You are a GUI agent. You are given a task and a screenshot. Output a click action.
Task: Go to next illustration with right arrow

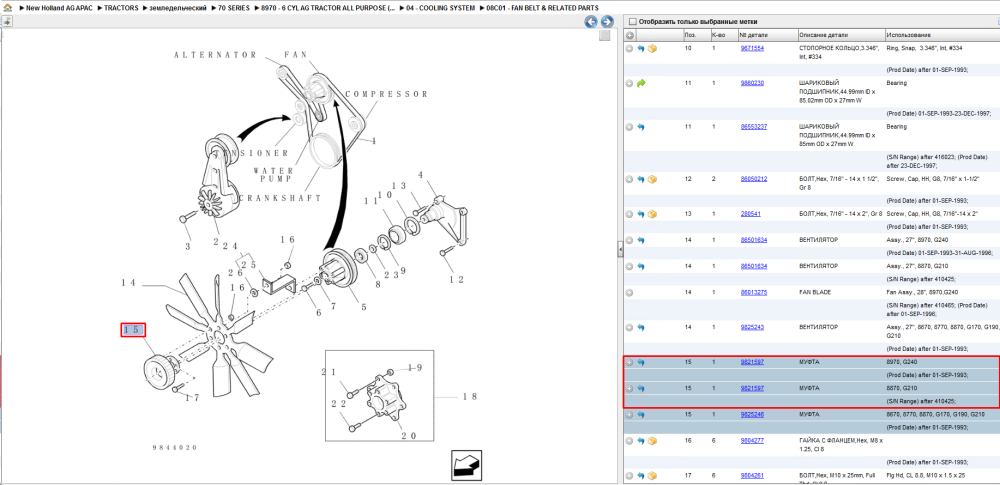click(607, 22)
